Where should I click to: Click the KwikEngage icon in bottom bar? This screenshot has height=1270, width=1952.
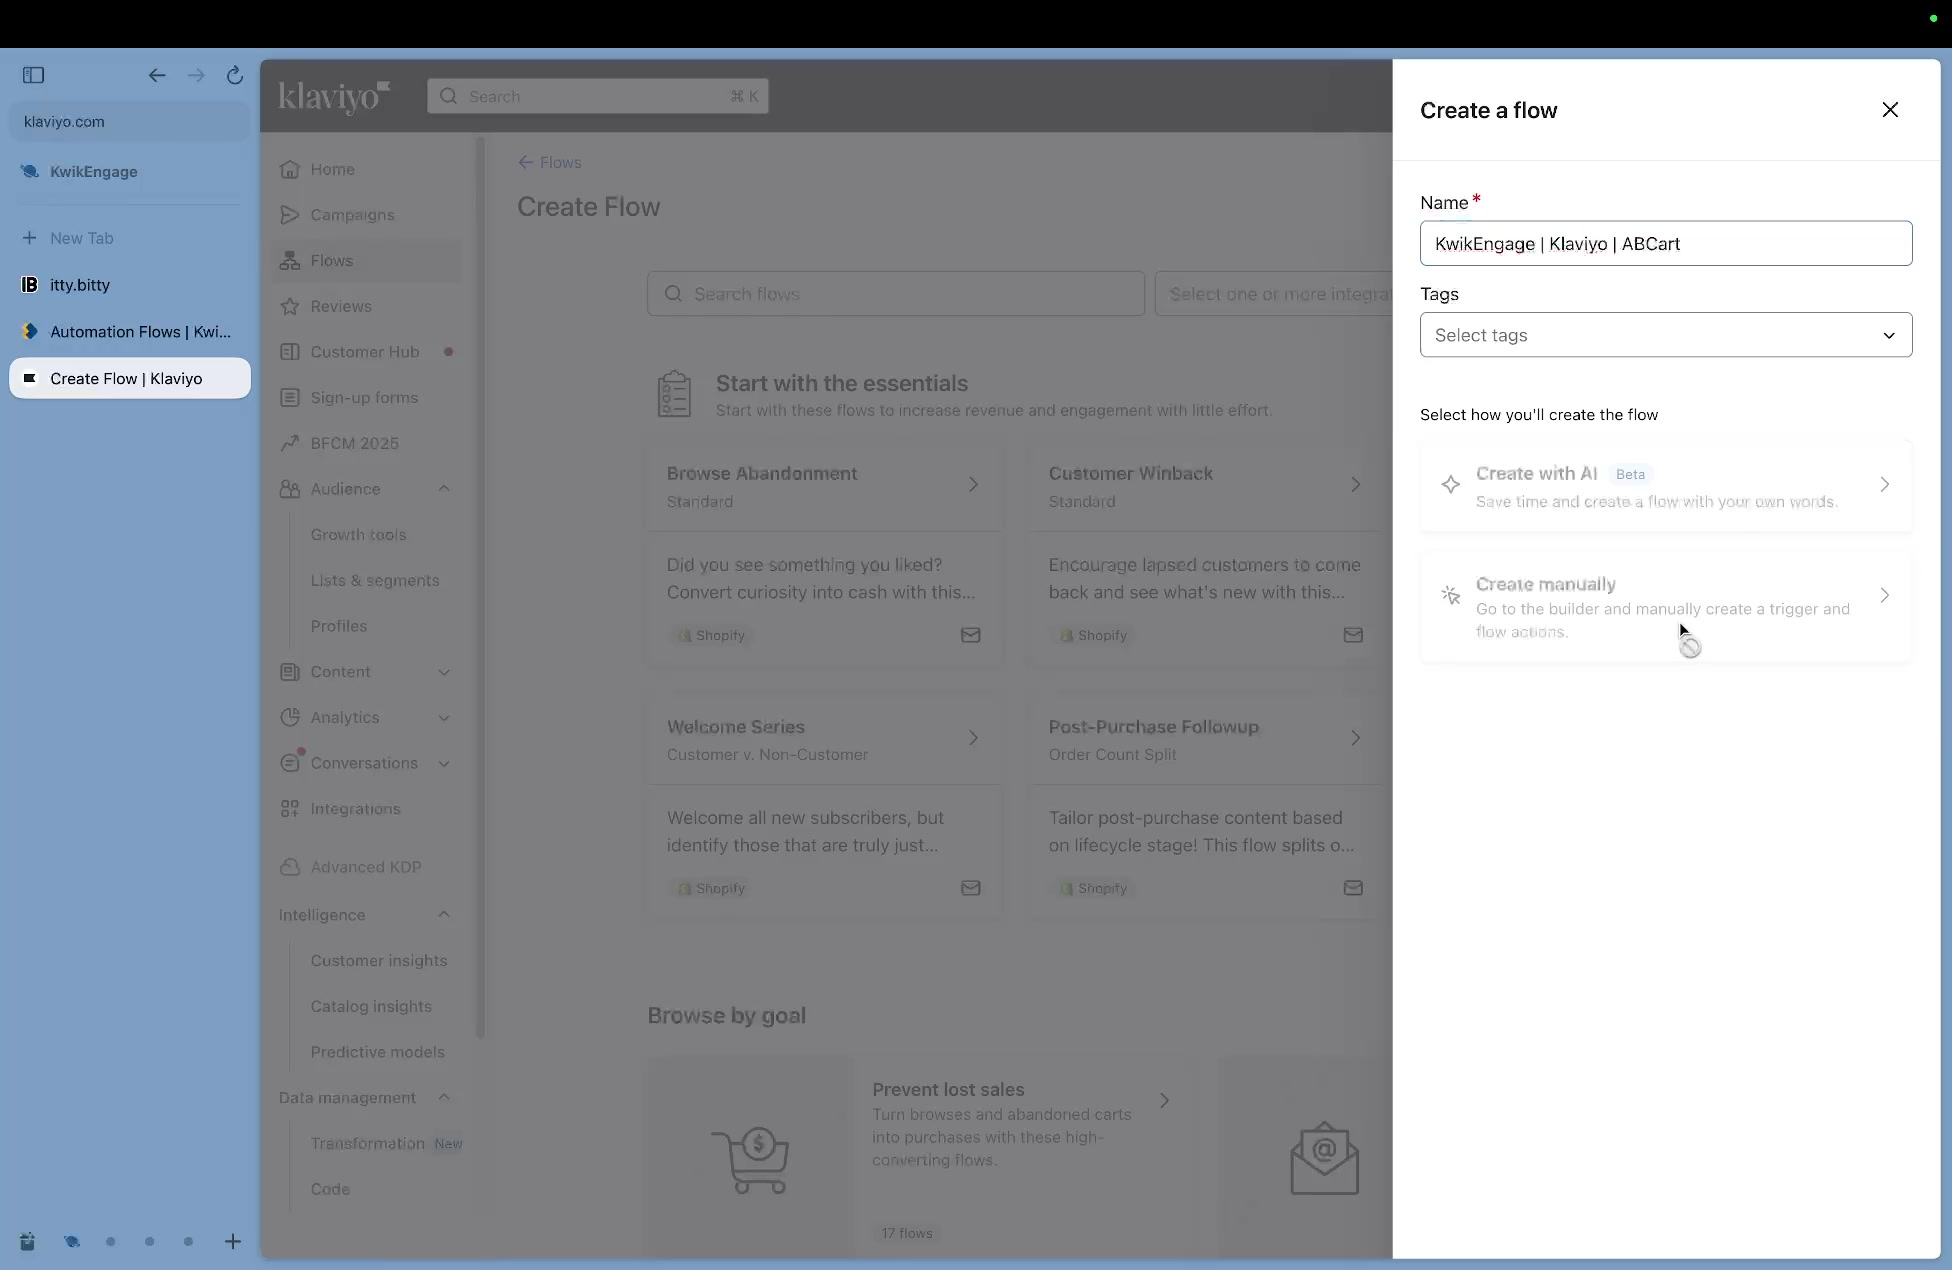coord(71,1241)
